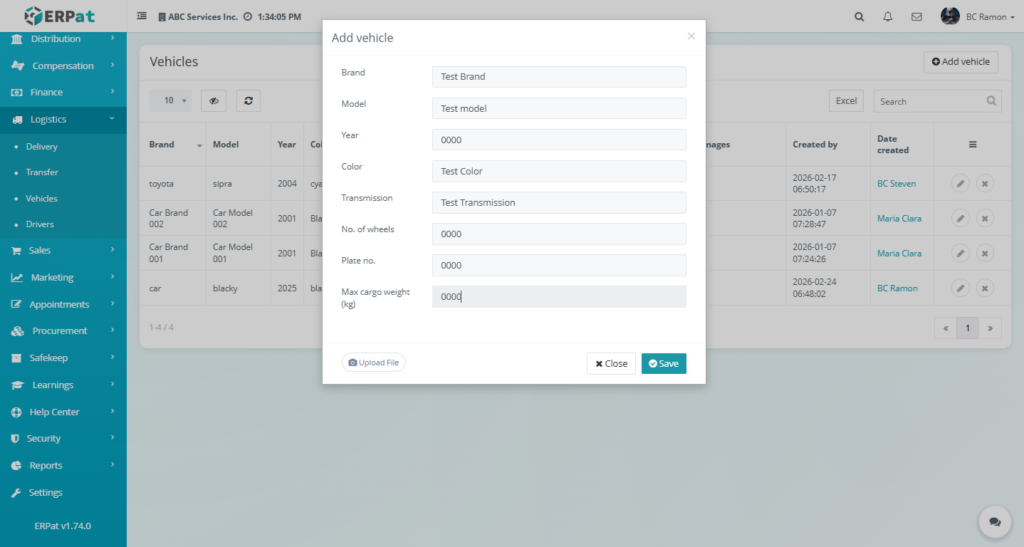The image size is (1024, 547).
Task: Open the chat bubble icon
Action: point(995,522)
